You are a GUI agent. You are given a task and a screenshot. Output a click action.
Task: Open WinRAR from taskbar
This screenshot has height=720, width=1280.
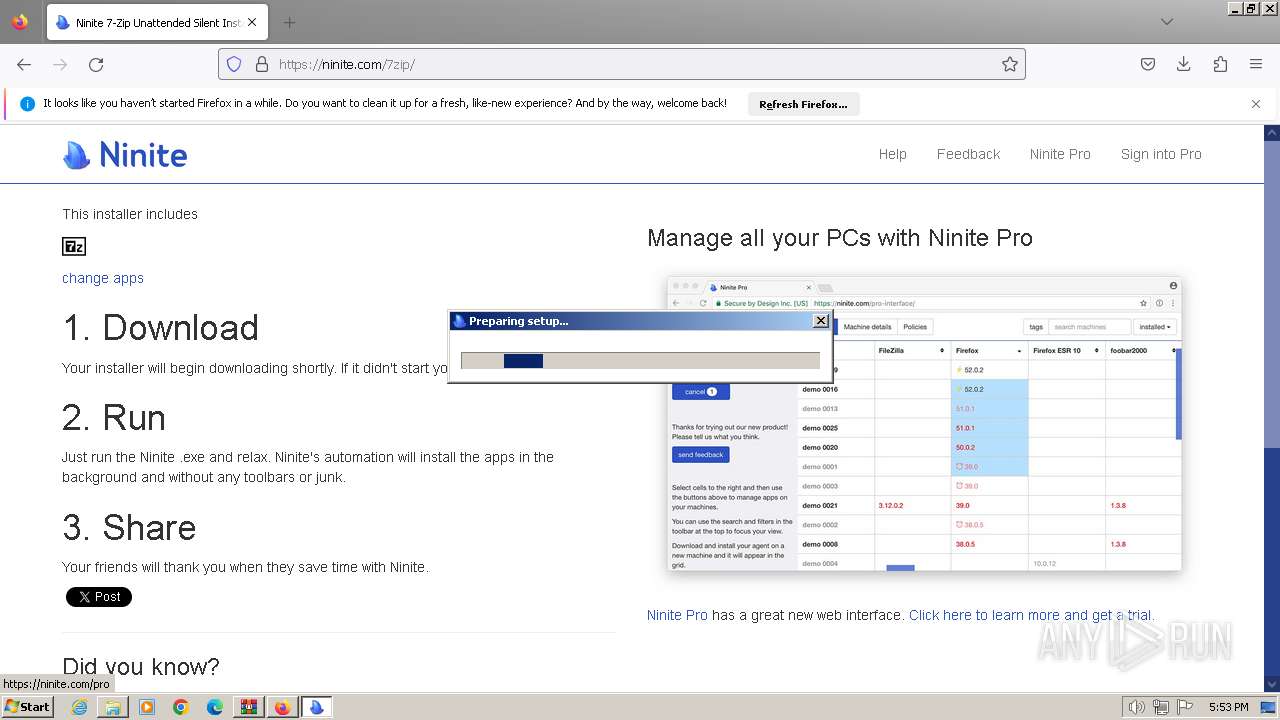point(249,707)
